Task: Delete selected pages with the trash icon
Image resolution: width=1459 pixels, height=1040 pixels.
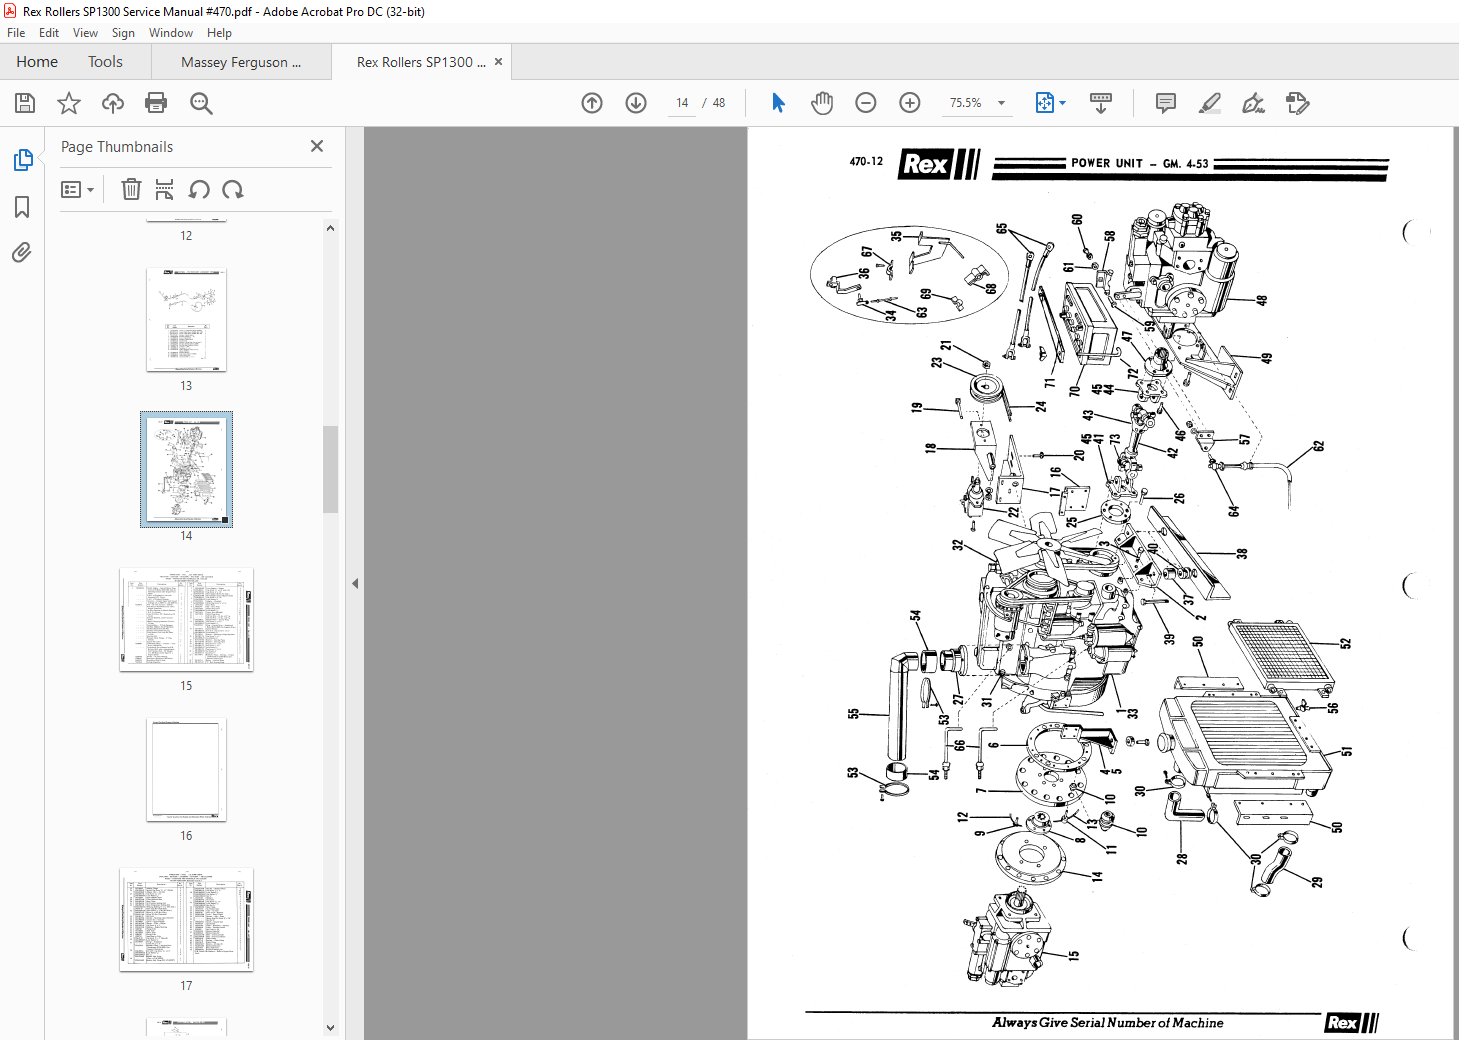Action: 131,189
